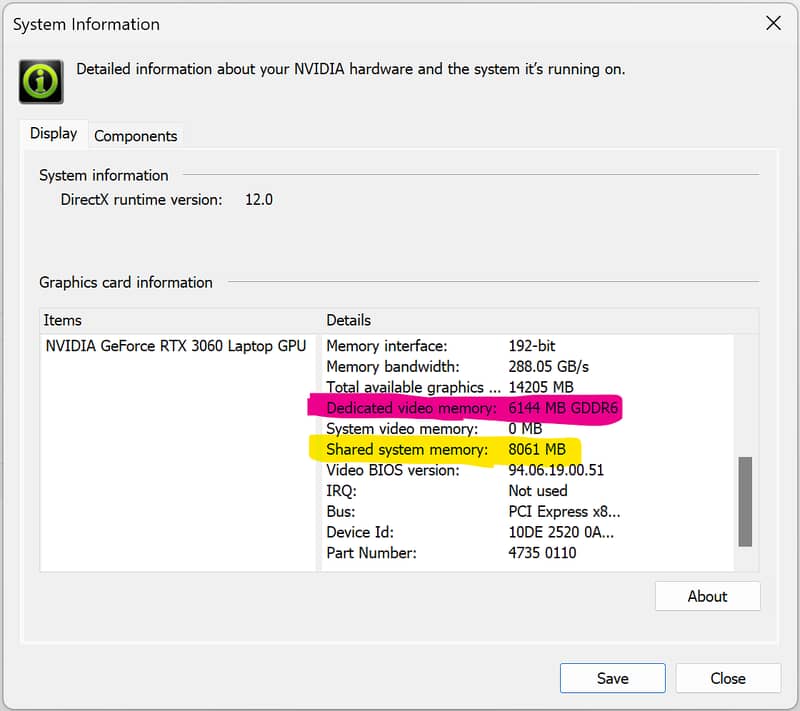Click the Items column header
The height and width of the screenshot is (711, 800).
(63, 320)
